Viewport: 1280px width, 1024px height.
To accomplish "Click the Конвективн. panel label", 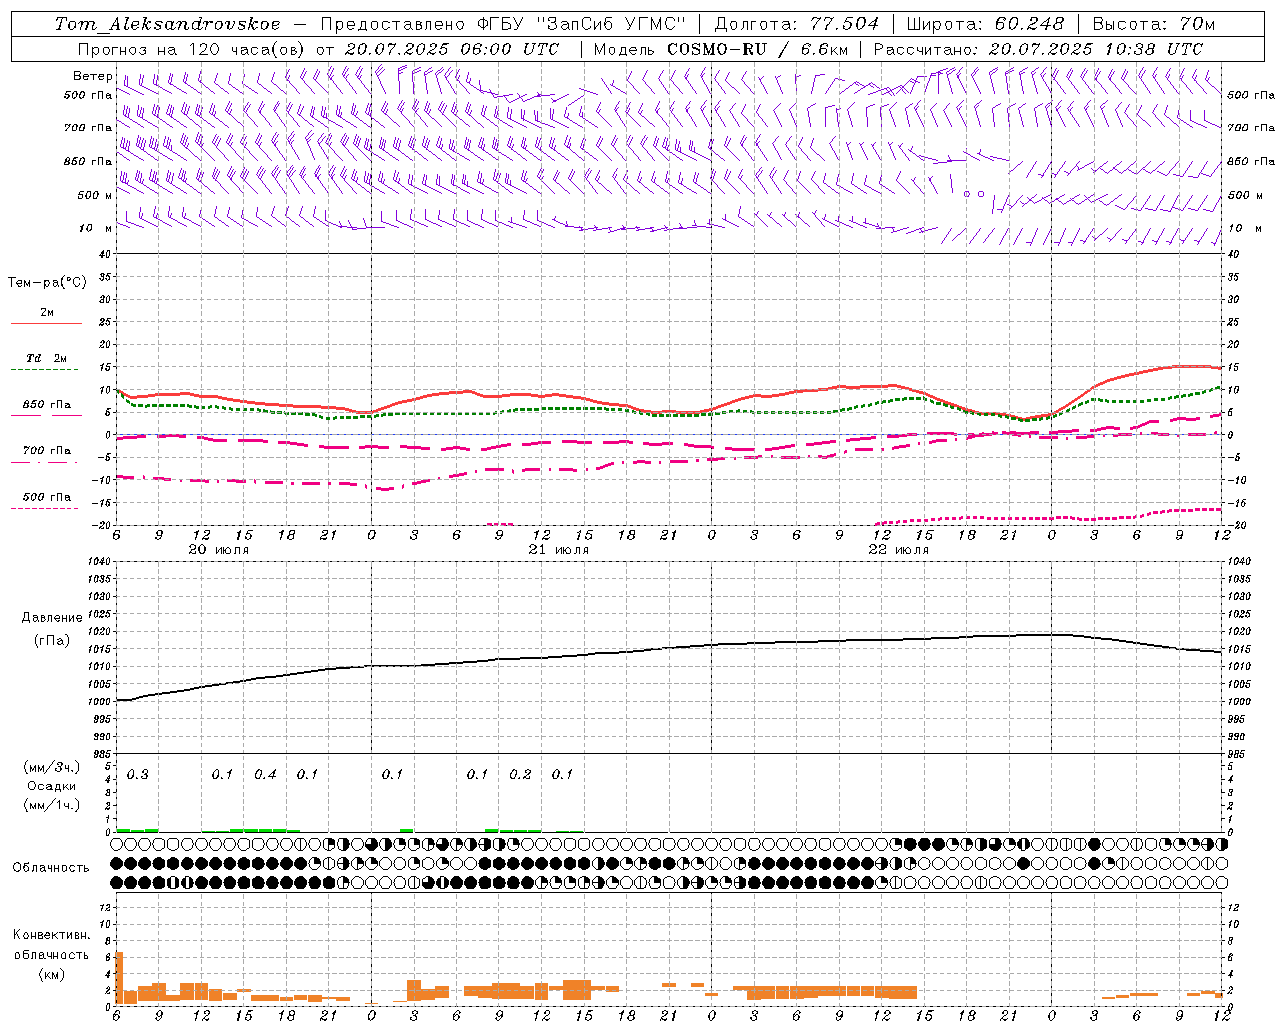I will pos(52,935).
